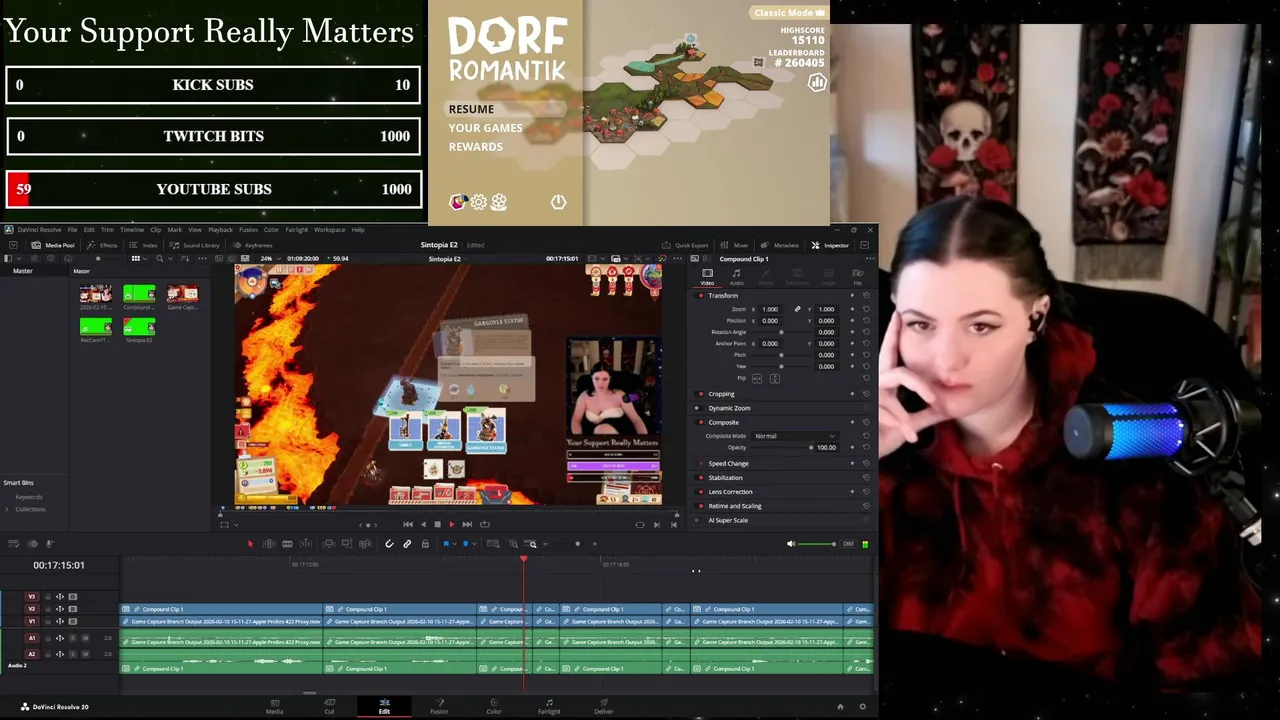Open Composite Mode Normal dropdown

pyautogui.click(x=795, y=436)
